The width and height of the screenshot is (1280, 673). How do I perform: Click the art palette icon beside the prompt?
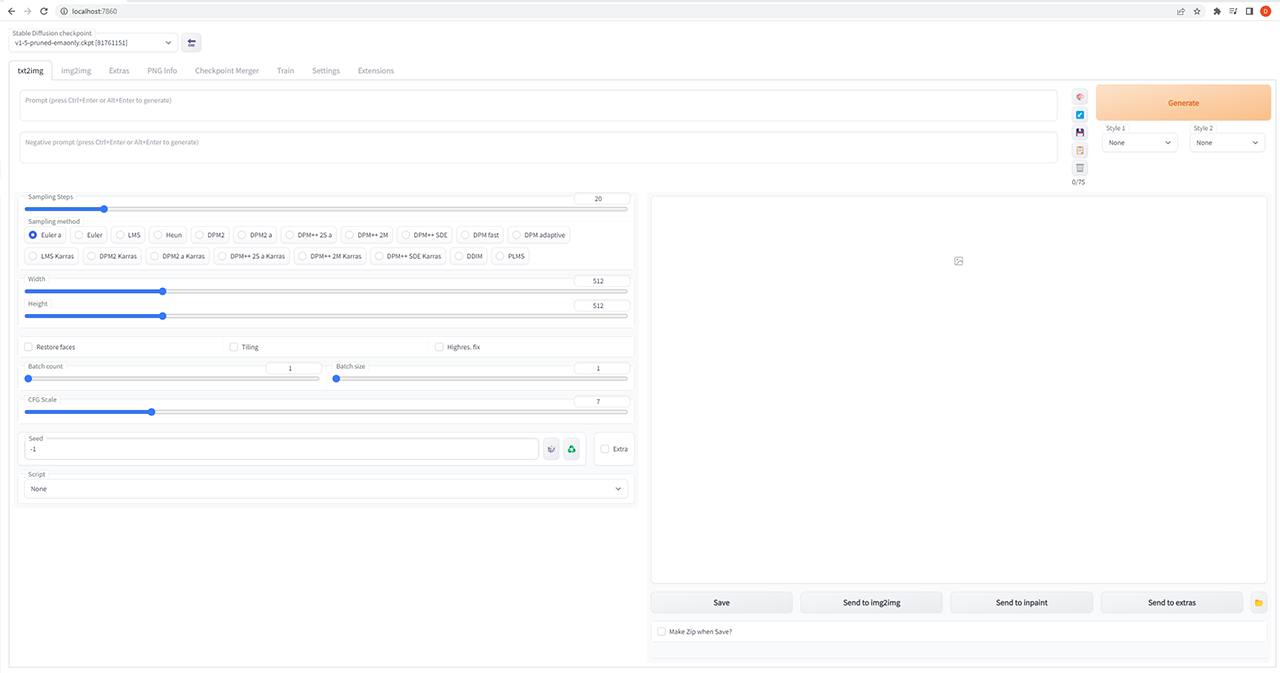pyautogui.click(x=1080, y=97)
